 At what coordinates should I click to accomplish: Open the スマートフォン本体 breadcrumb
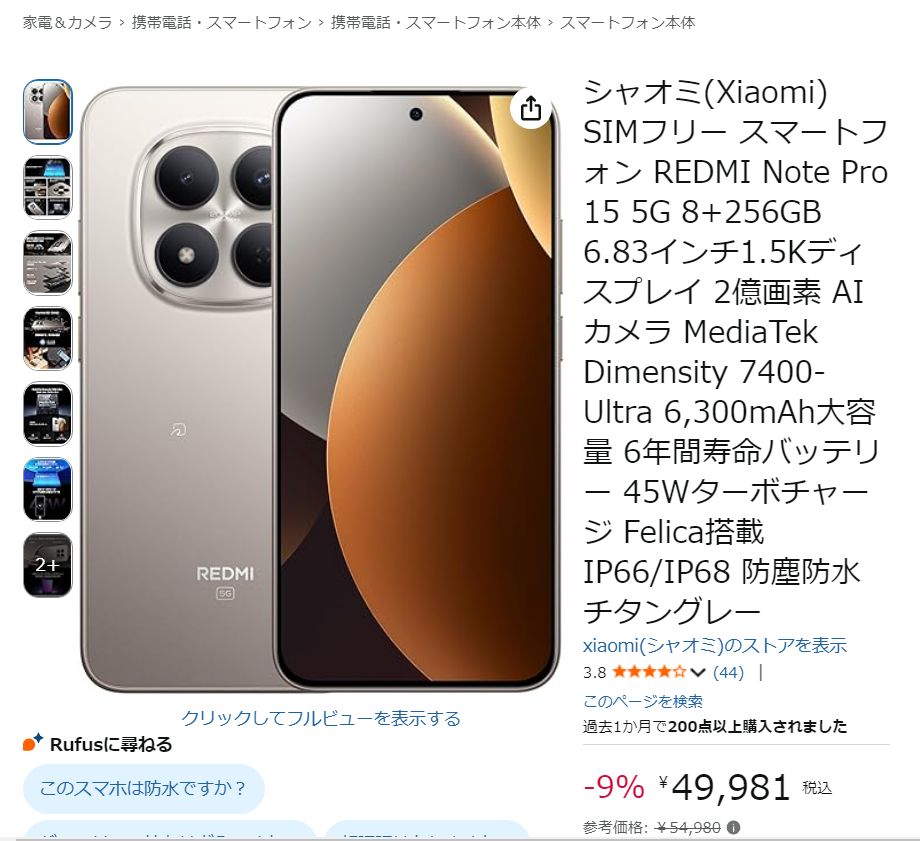627,23
